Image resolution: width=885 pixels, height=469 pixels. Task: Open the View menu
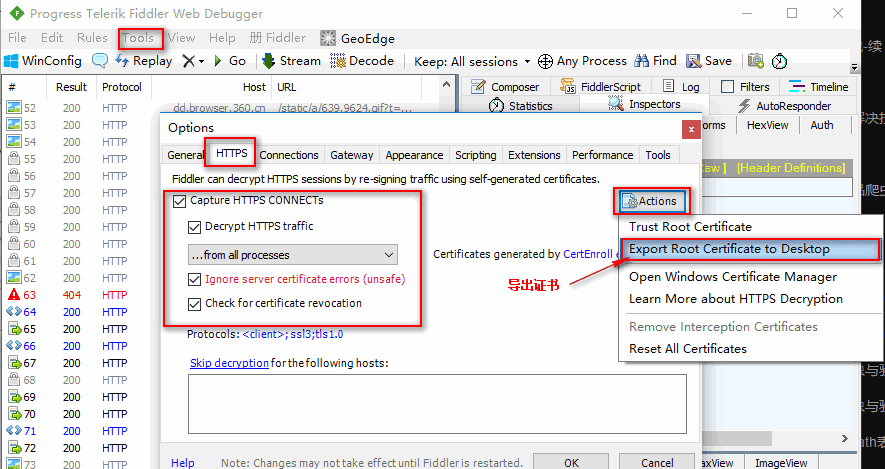(x=182, y=38)
